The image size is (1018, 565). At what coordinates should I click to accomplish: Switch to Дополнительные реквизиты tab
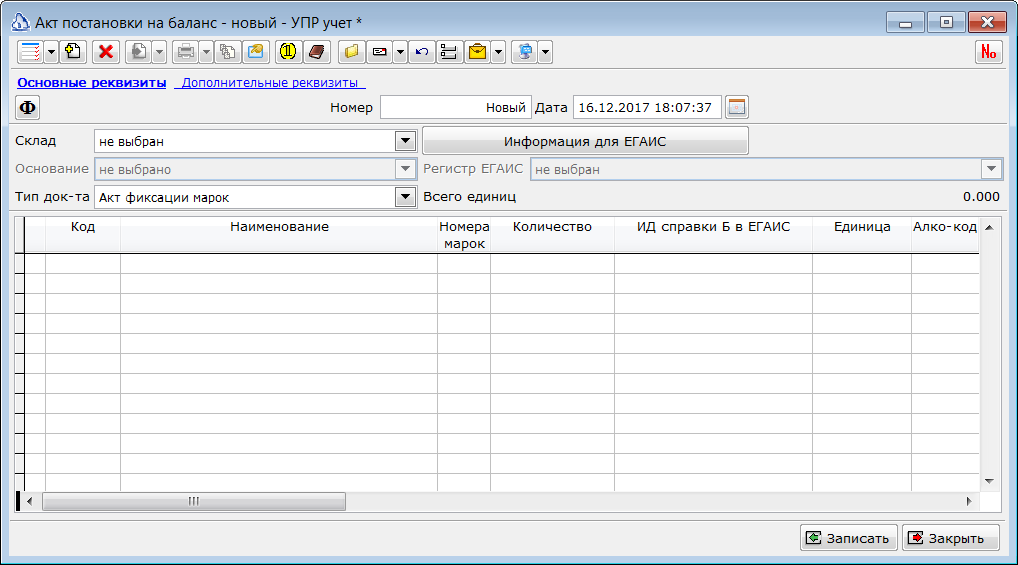(x=269, y=82)
